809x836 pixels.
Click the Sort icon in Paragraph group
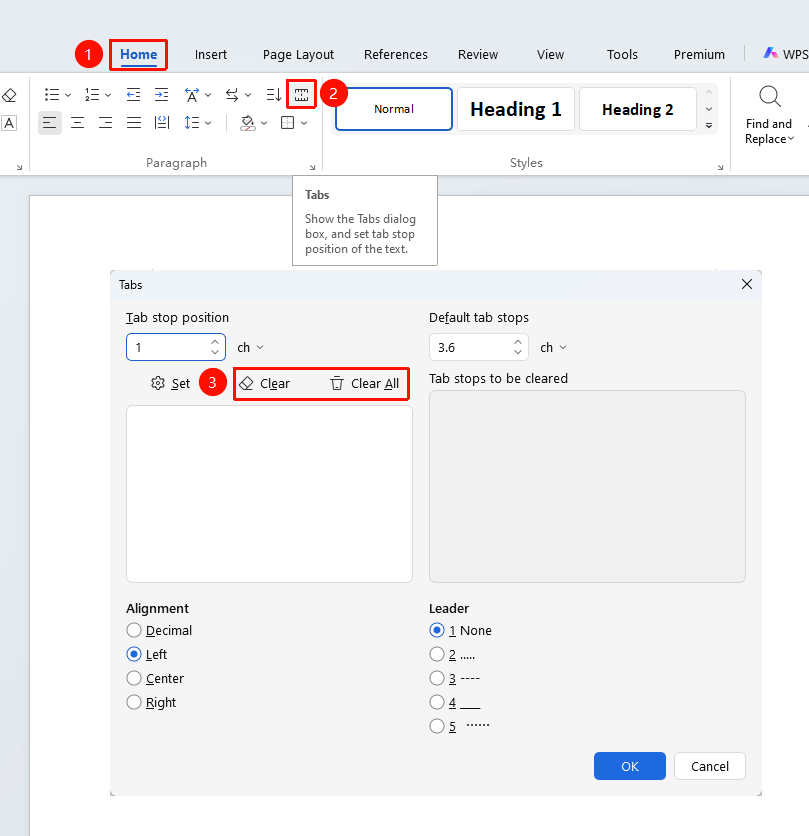(x=274, y=95)
